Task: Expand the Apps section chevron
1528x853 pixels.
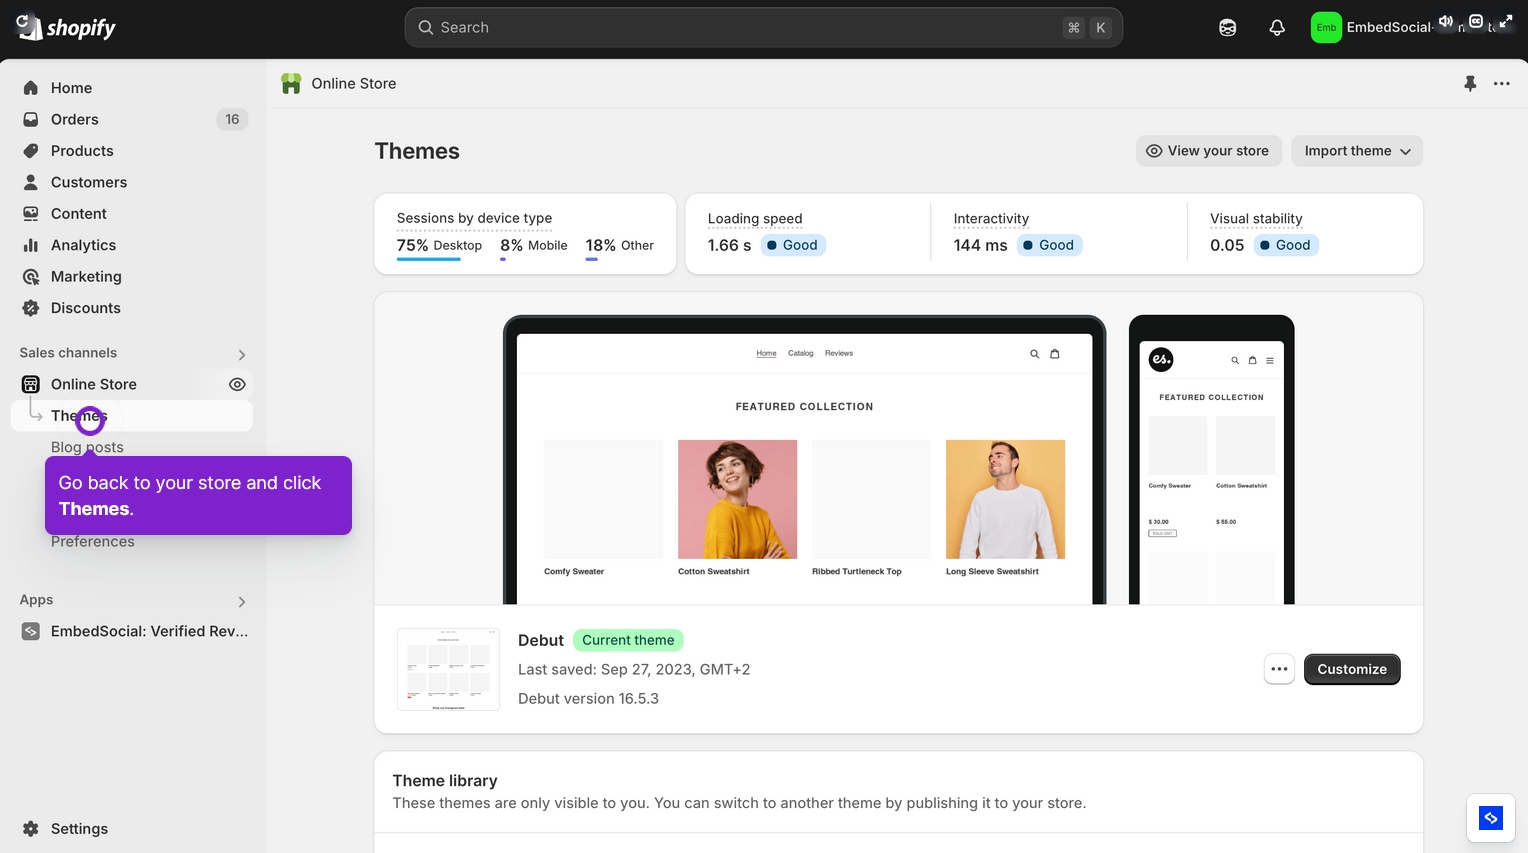Action: pos(241,601)
